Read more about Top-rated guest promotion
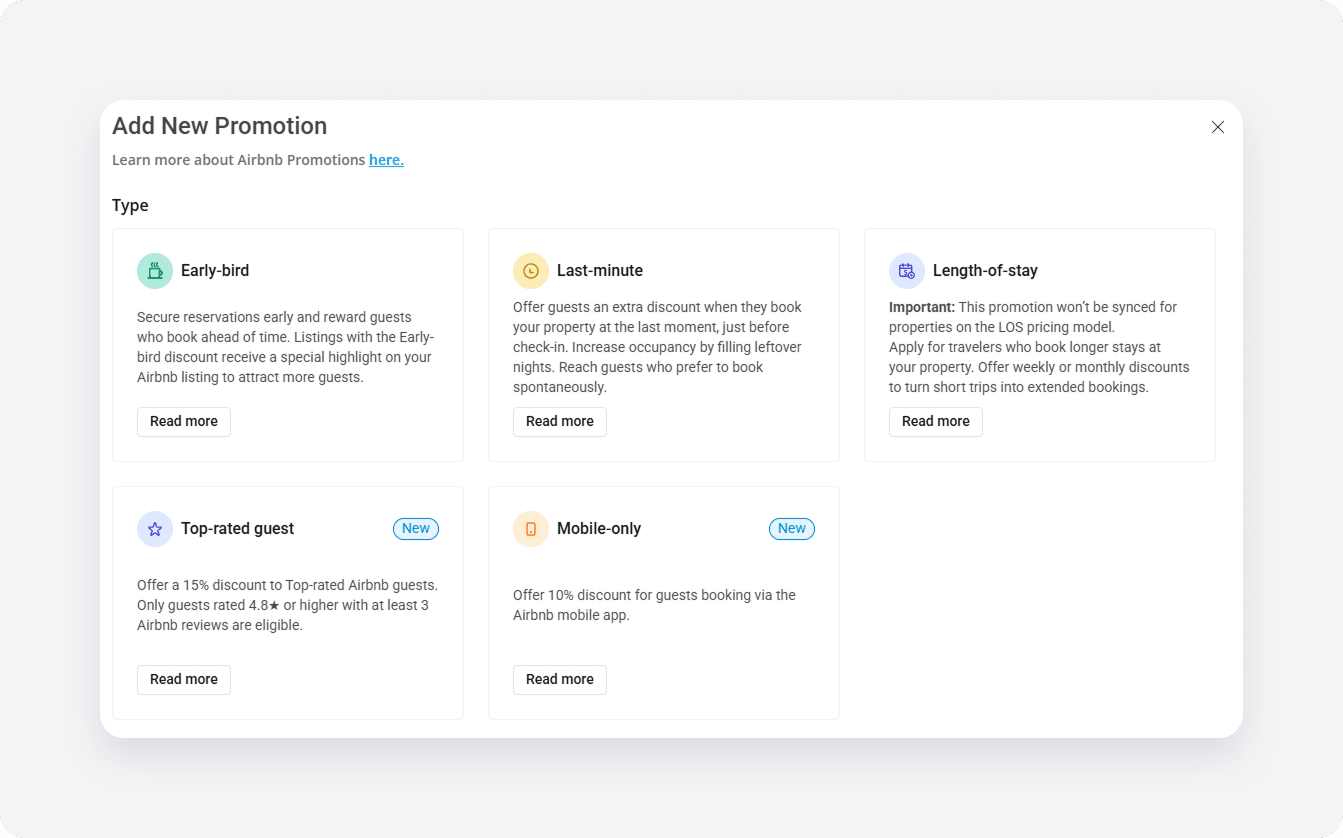This screenshot has width=1343, height=838. 184,680
